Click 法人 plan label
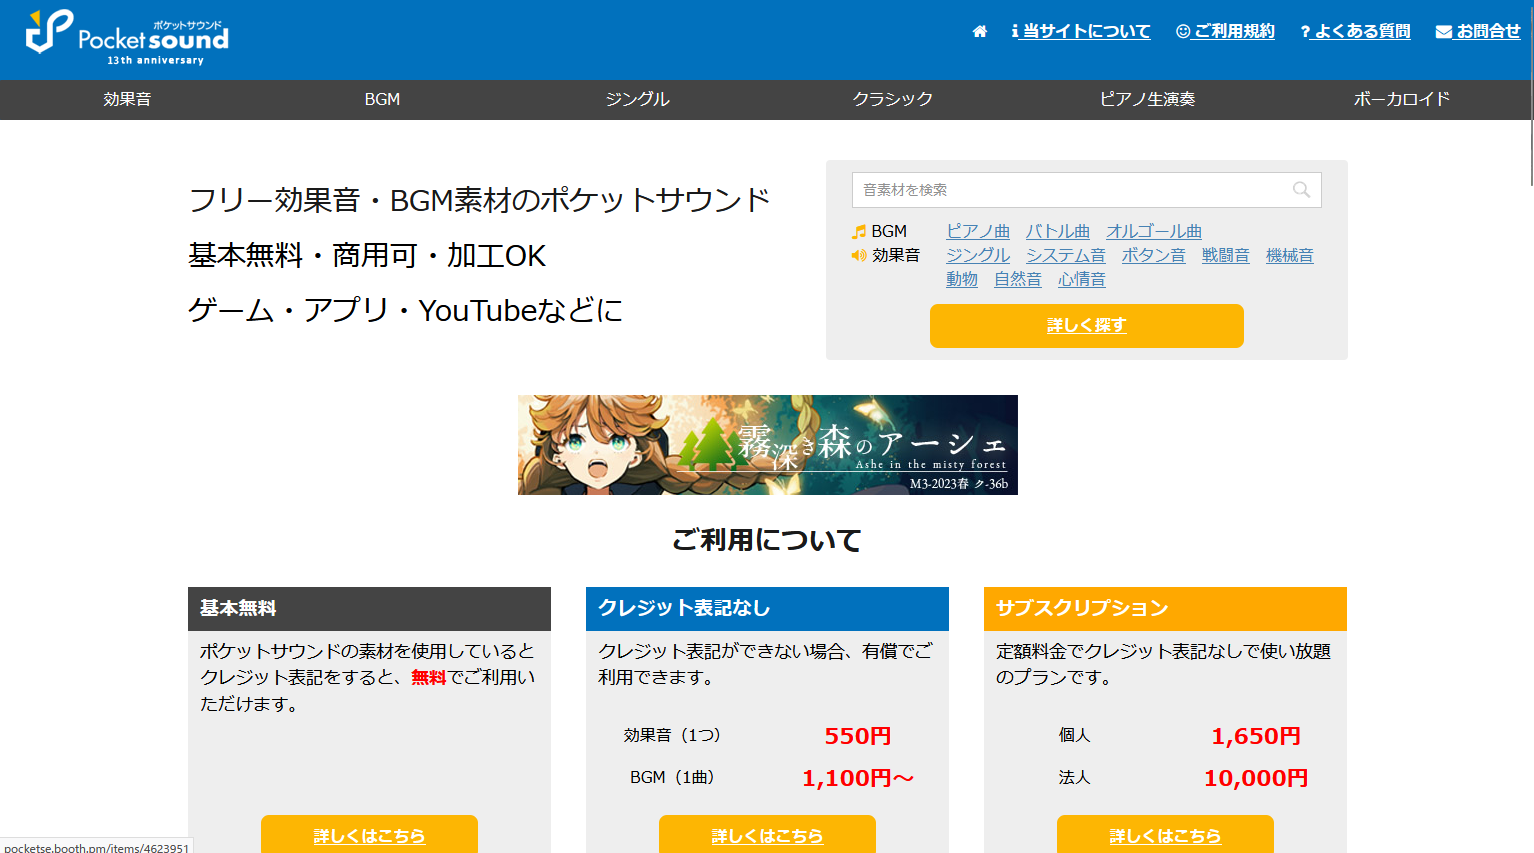Screen dimensions: 1534x853 [x=1074, y=777]
